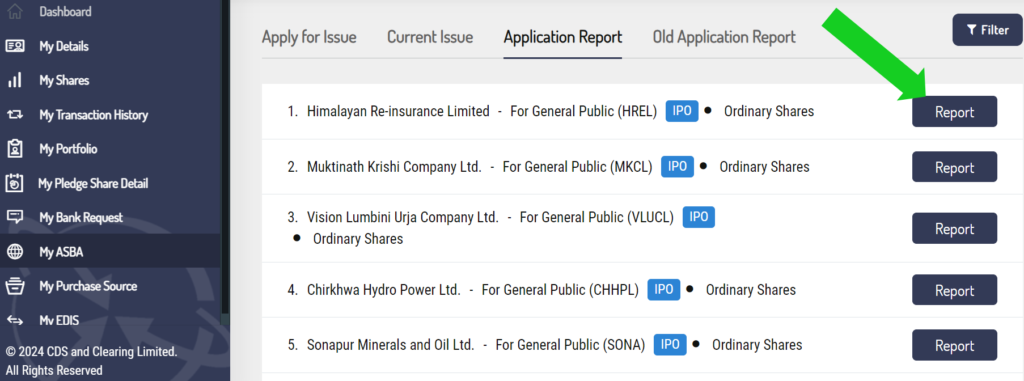Click the My ASBA globe icon
The image size is (1024, 381).
(x=14, y=252)
